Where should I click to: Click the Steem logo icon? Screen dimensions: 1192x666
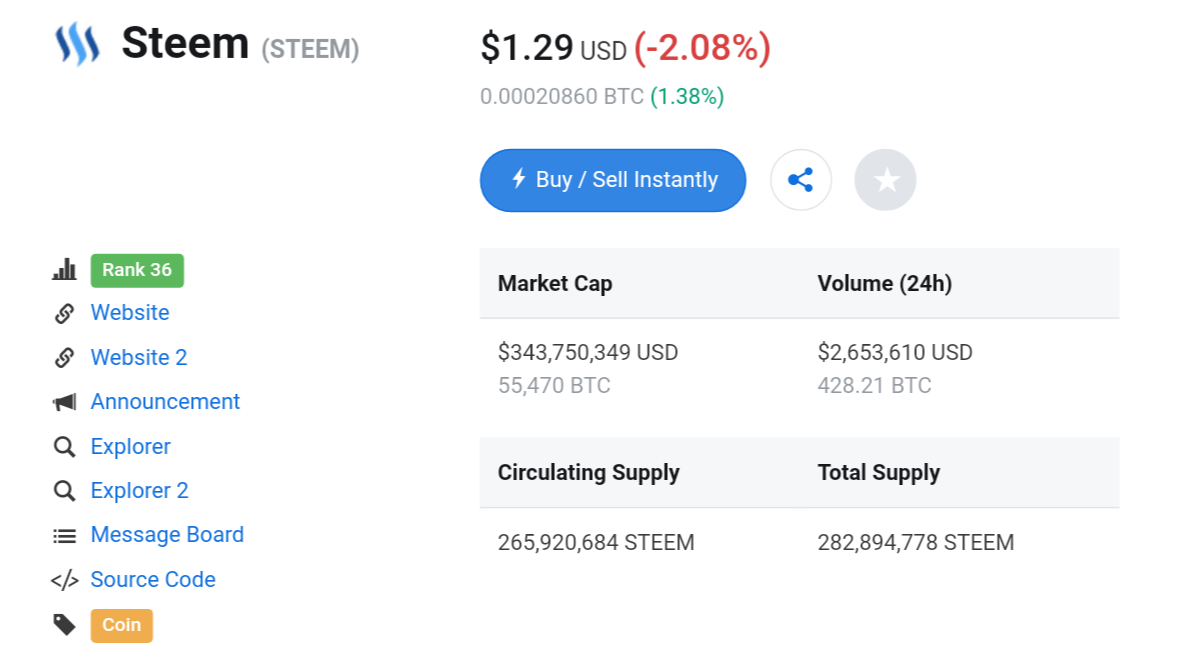(77, 45)
